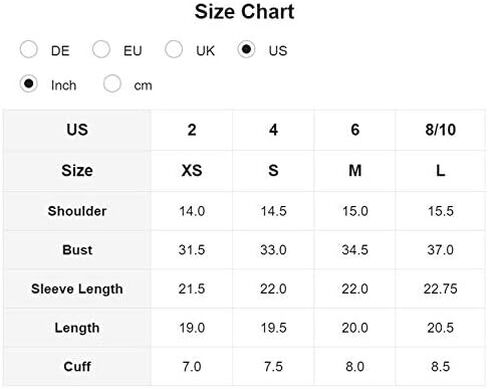Click the Size Chart heading

pyautogui.click(x=244, y=12)
